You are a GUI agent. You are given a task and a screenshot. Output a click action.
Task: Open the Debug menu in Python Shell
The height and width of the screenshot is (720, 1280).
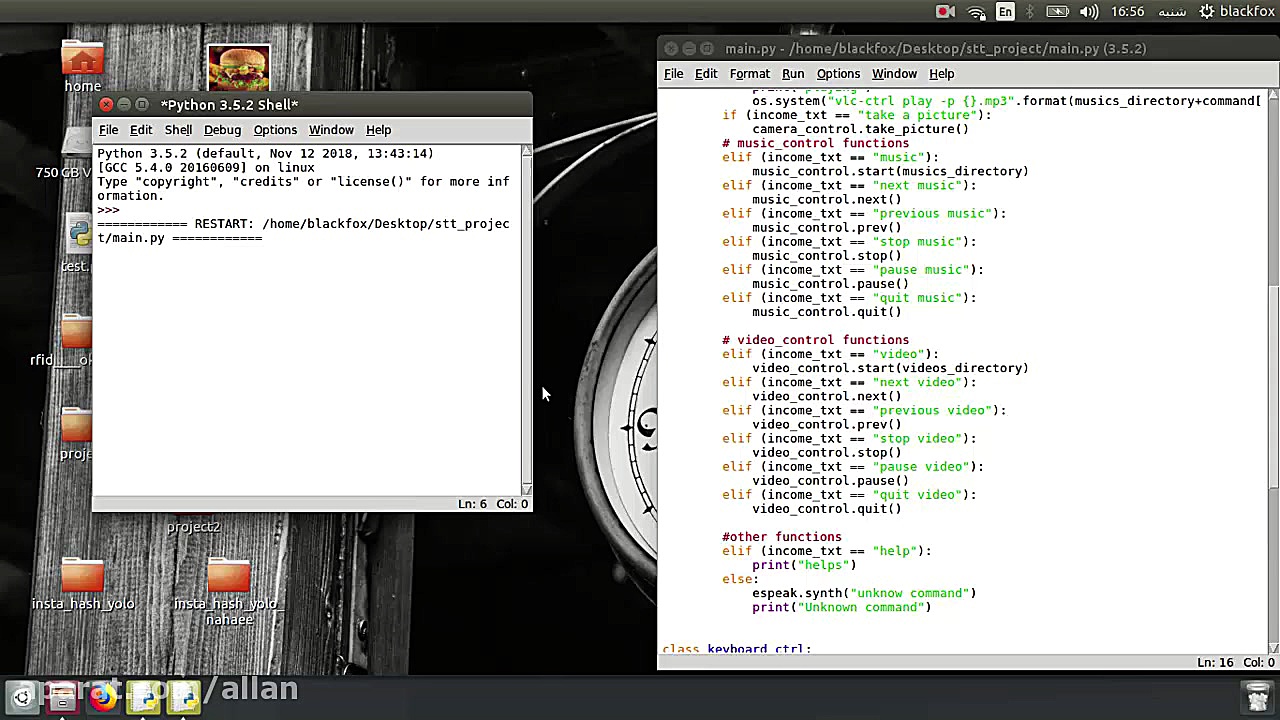[x=222, y=130]
